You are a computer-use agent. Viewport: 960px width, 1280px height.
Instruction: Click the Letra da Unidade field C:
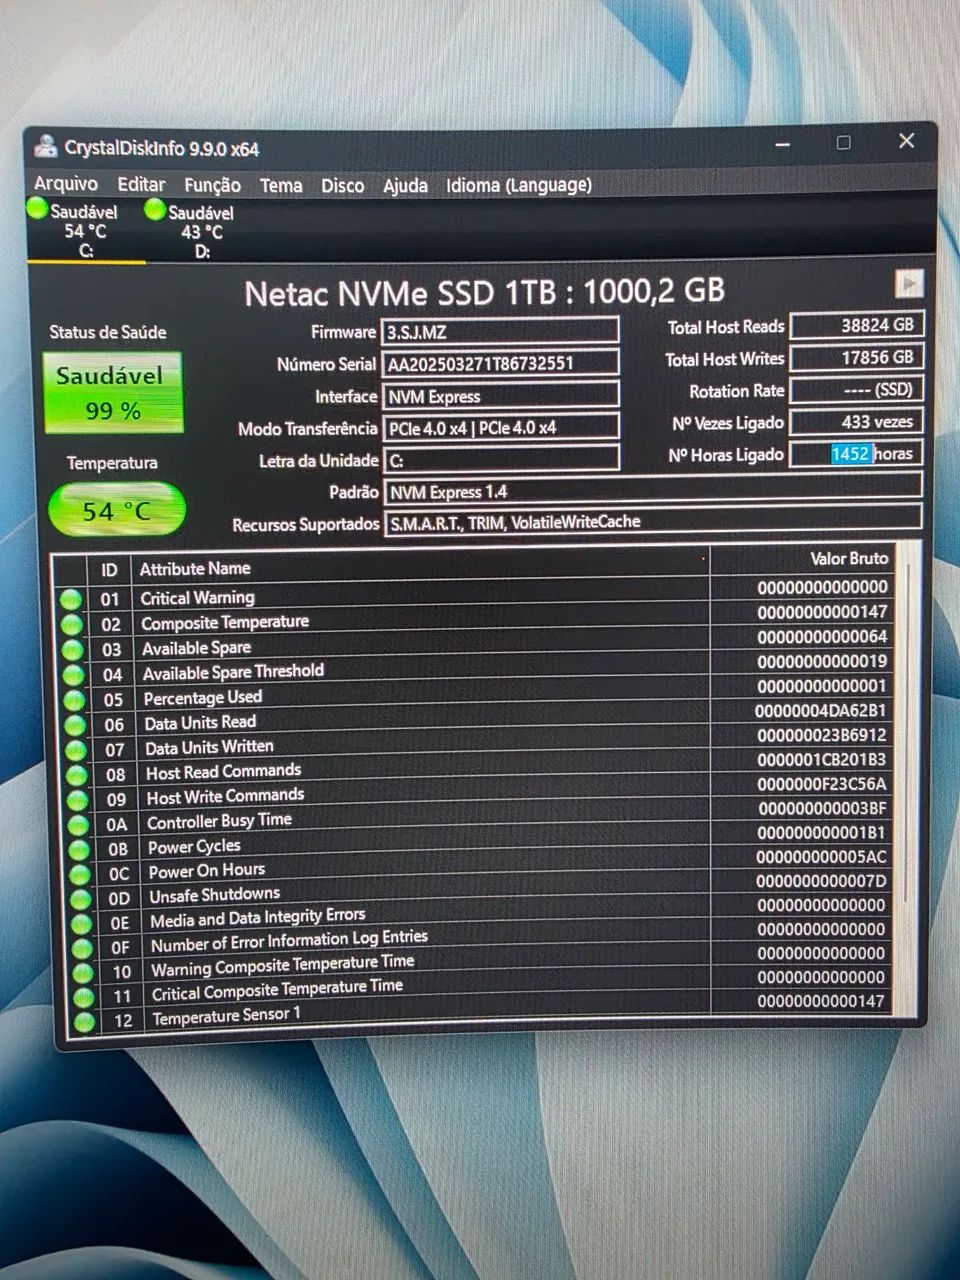tap(501, 460)
